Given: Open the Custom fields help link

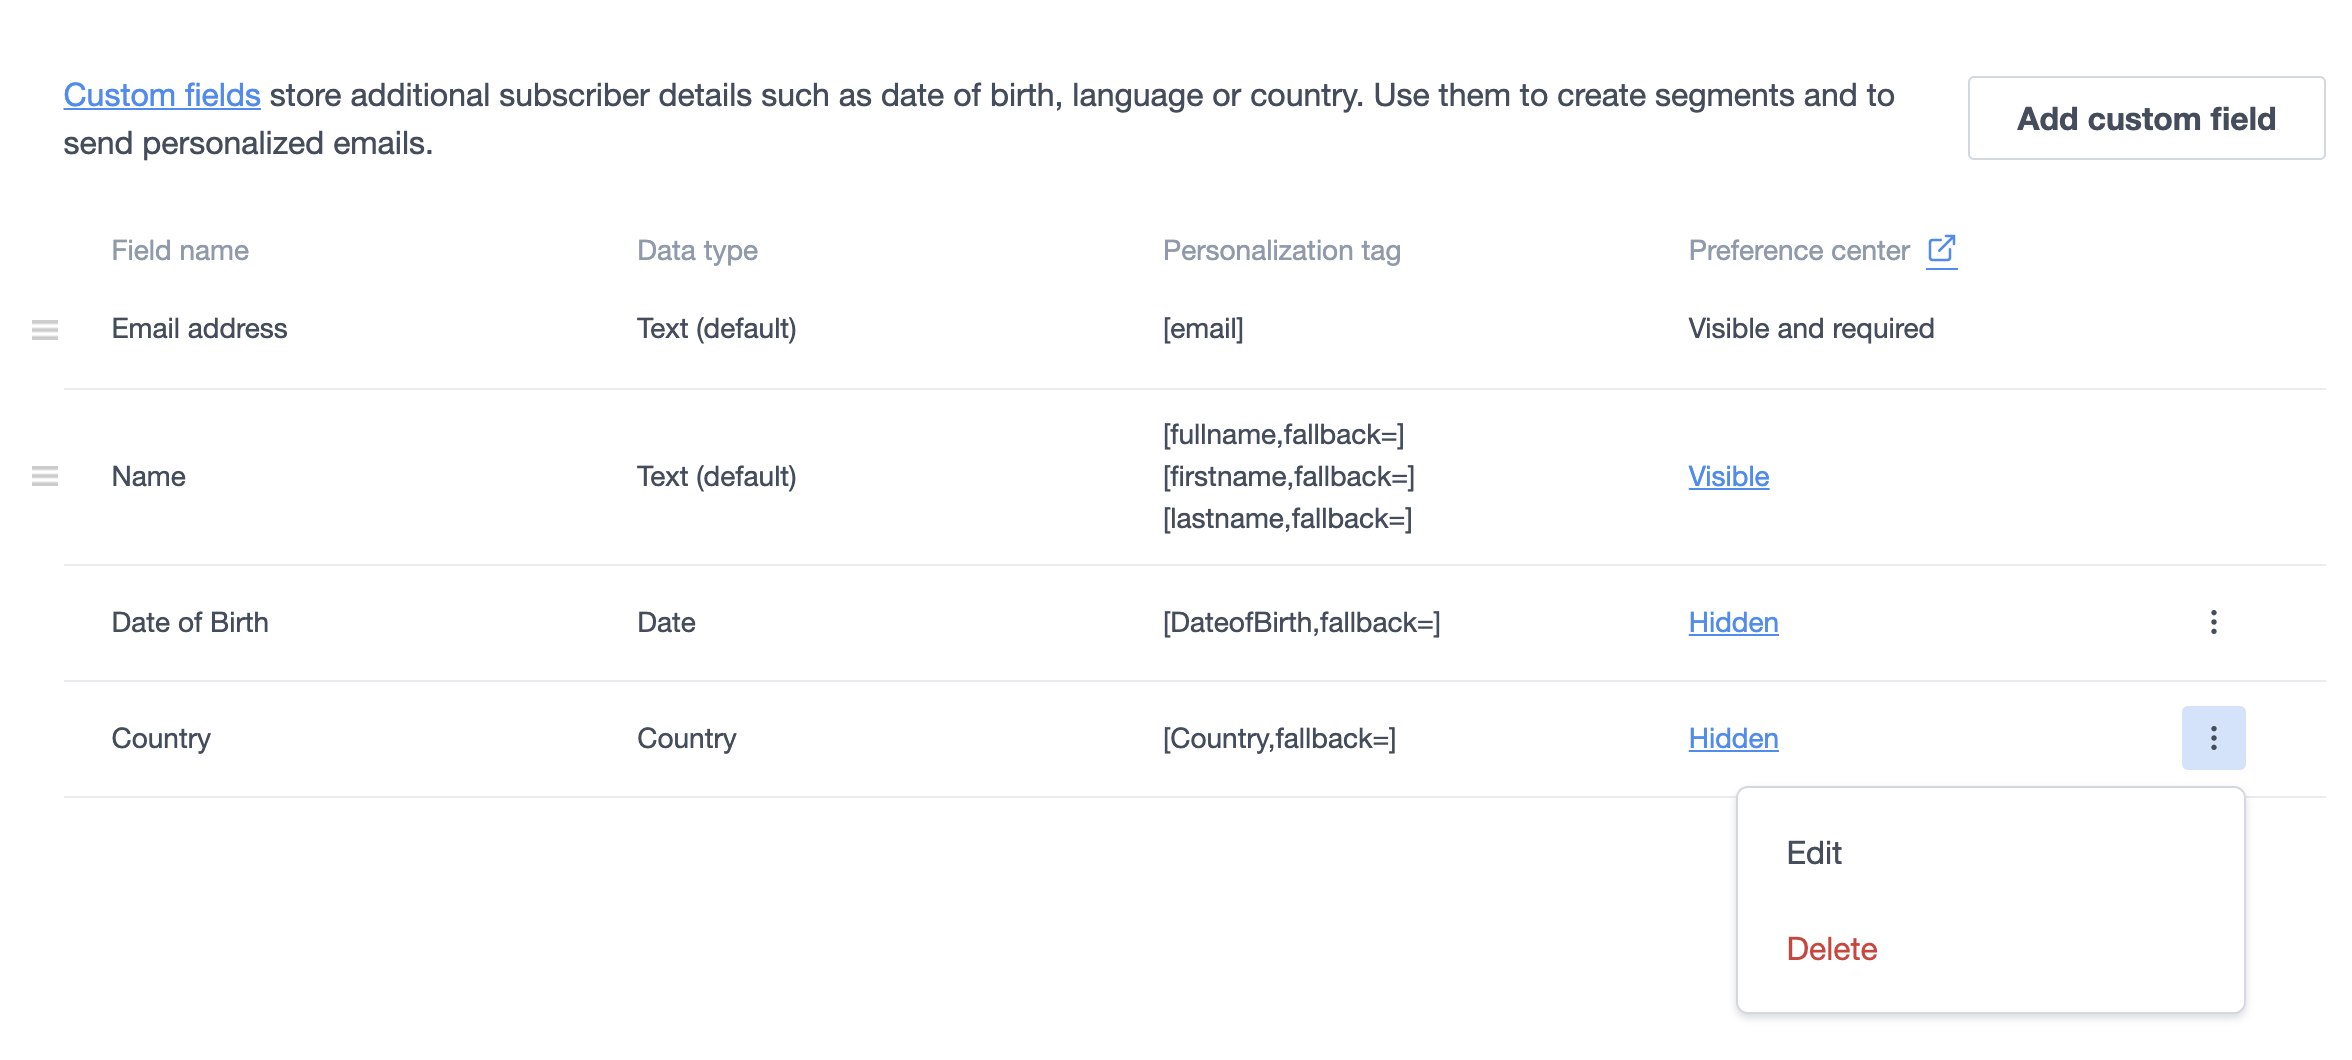Looking at the screenshot, I should [x=161, y=94].
